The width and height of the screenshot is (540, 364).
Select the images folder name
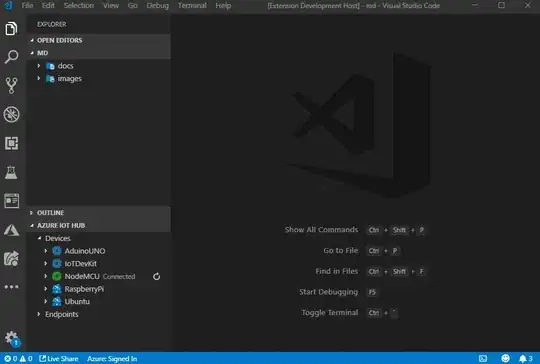pyautogui.click(x=70, y=79)
